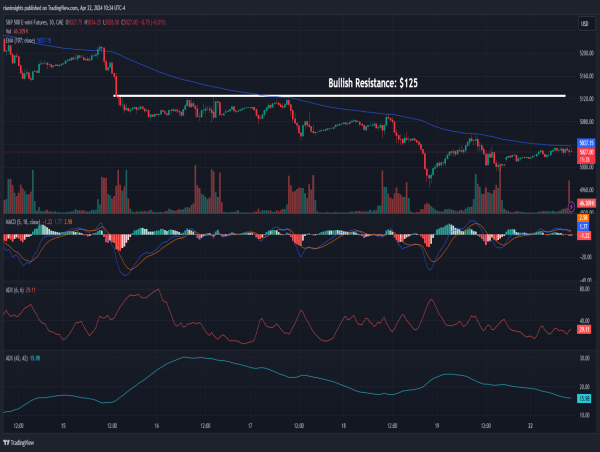The height and width of the screenshot is (452, 600).
Task: Click the orange 2.98 MACD signal label
Action: [x=583, y=218]
